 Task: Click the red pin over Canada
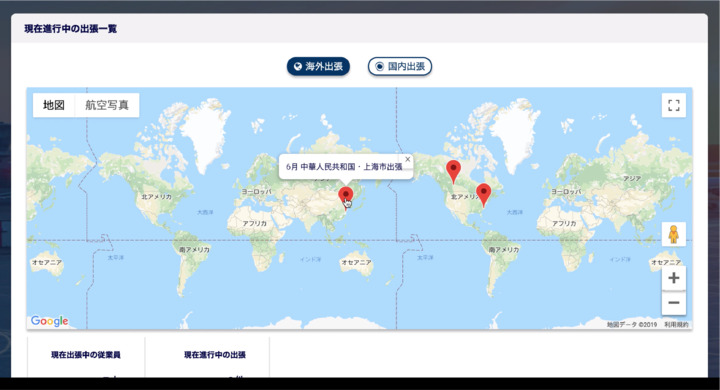454,171
